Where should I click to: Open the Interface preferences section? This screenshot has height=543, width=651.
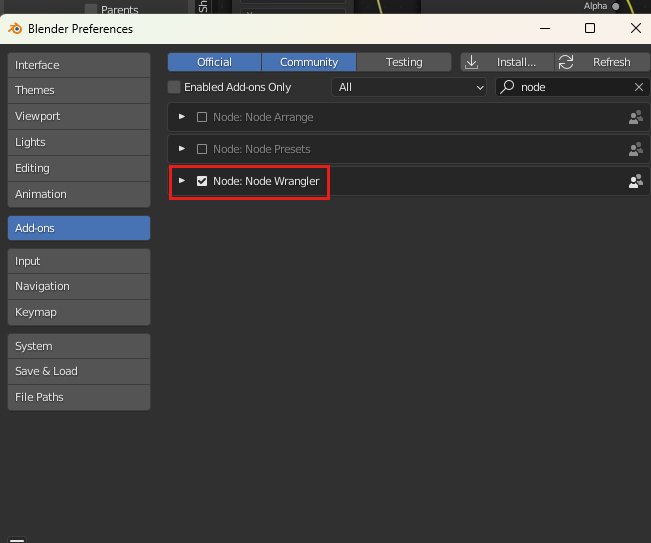pyautogui.click(x=79, y=65)
